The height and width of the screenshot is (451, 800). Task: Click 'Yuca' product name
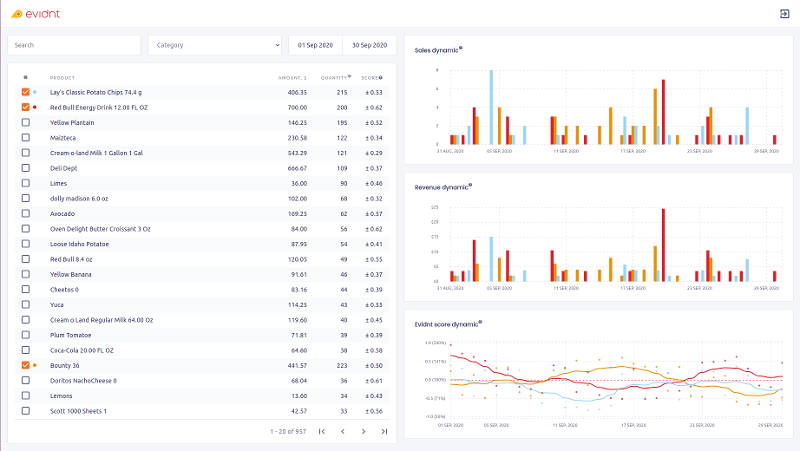57,305
